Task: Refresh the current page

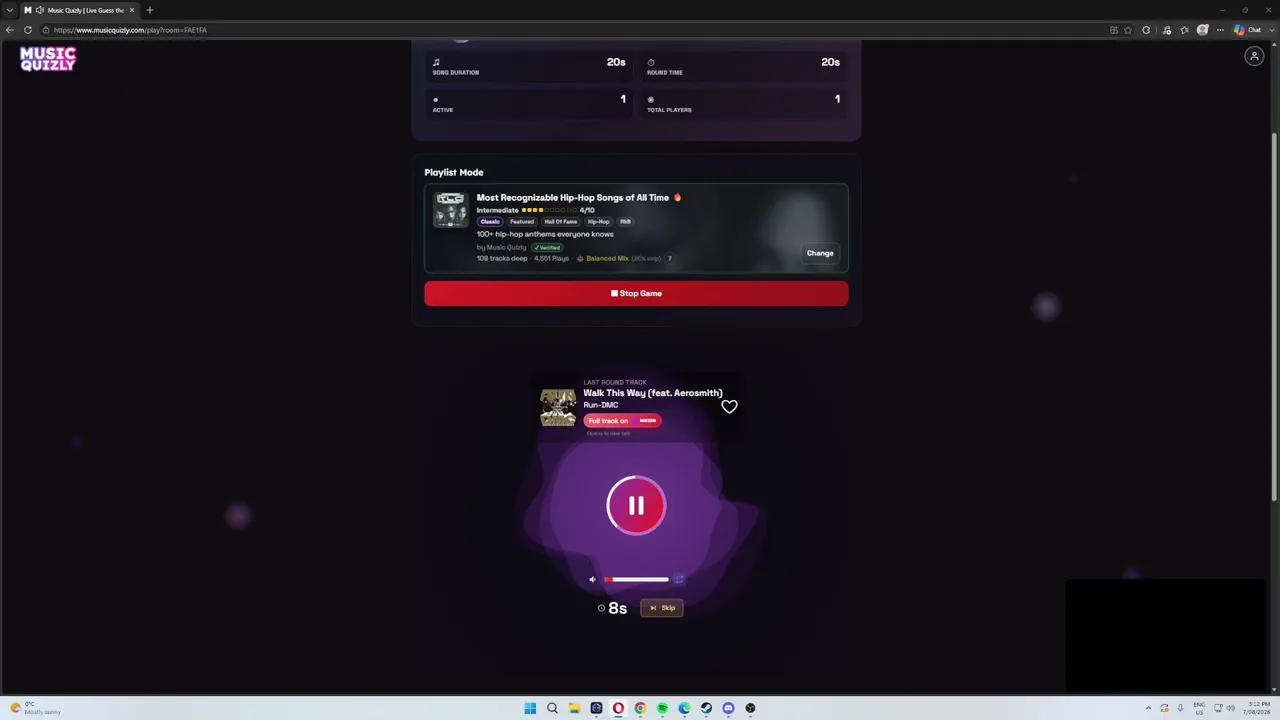Action: tap(28, 30)
